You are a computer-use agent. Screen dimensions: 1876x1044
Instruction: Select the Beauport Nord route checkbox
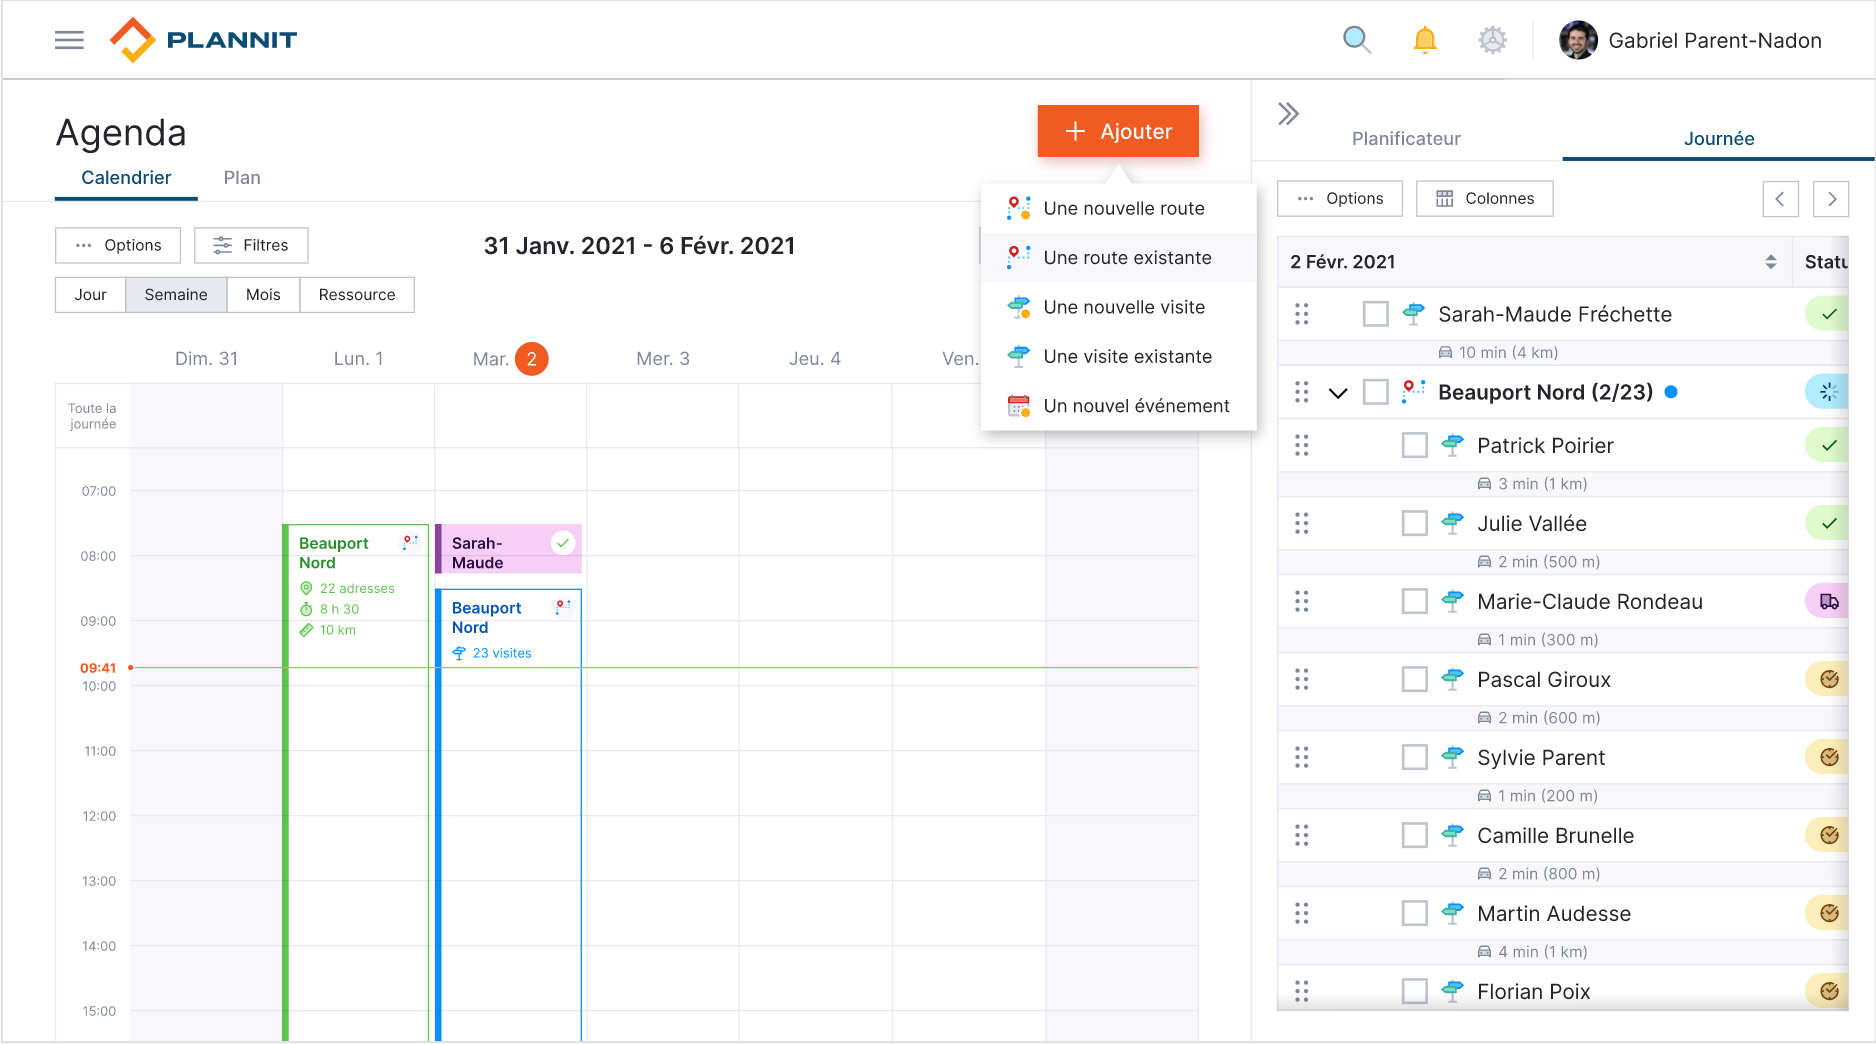pyautogui.click(x=1375, y=392)
